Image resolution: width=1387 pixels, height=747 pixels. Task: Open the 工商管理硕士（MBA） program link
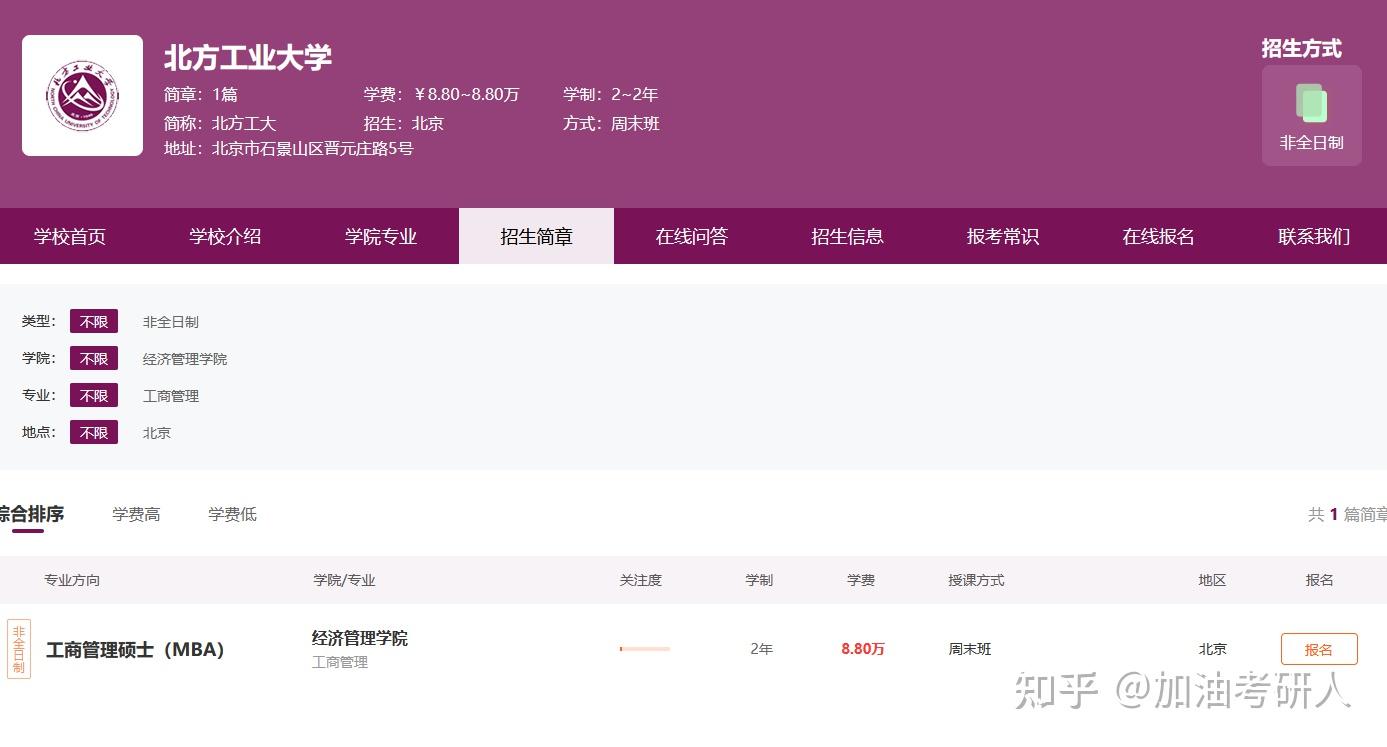(135, 650)
